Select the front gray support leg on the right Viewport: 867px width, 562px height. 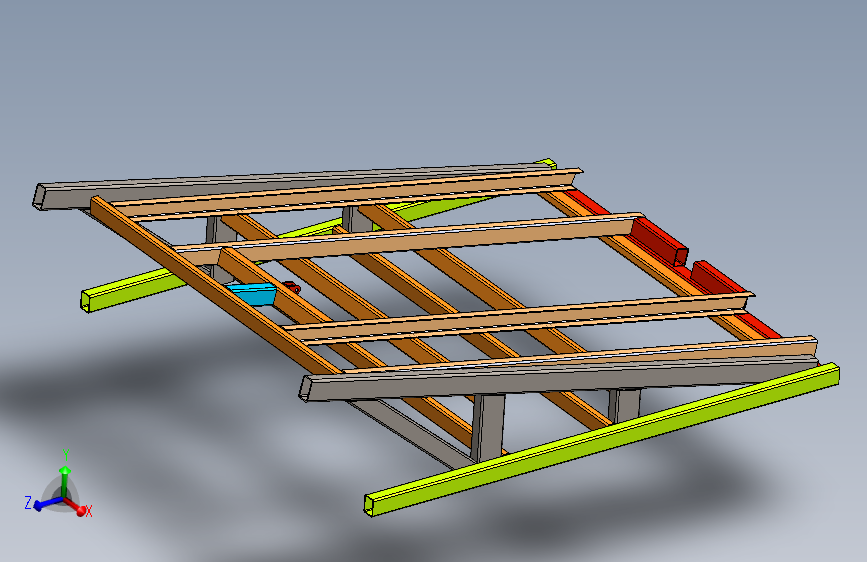[x=624, y=405]
